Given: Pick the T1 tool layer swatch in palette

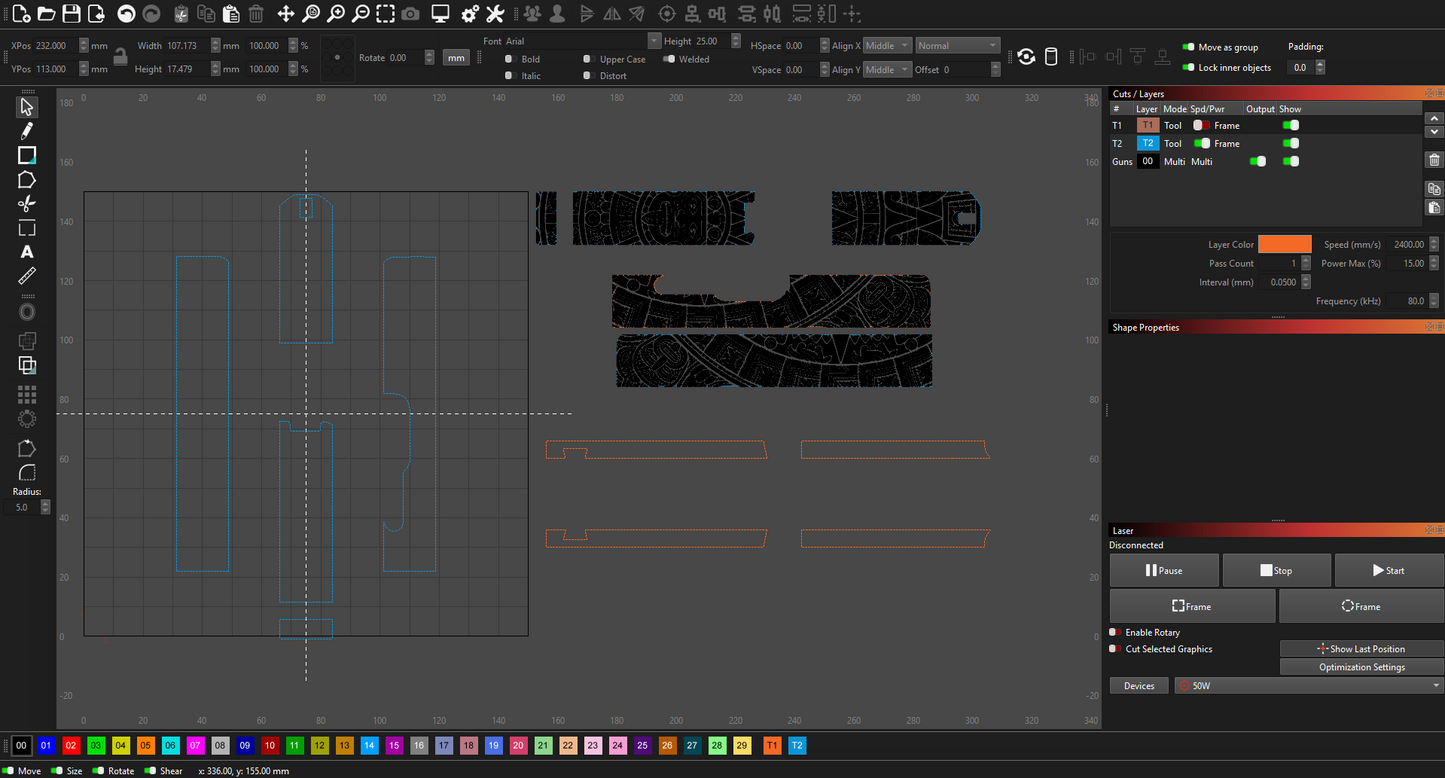Looking at the screenshot, I should (x=772, y=745).
